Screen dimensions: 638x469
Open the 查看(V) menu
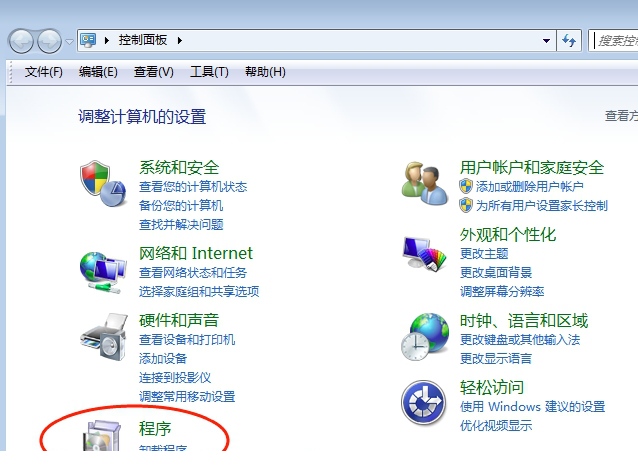[x=154, y=72]
